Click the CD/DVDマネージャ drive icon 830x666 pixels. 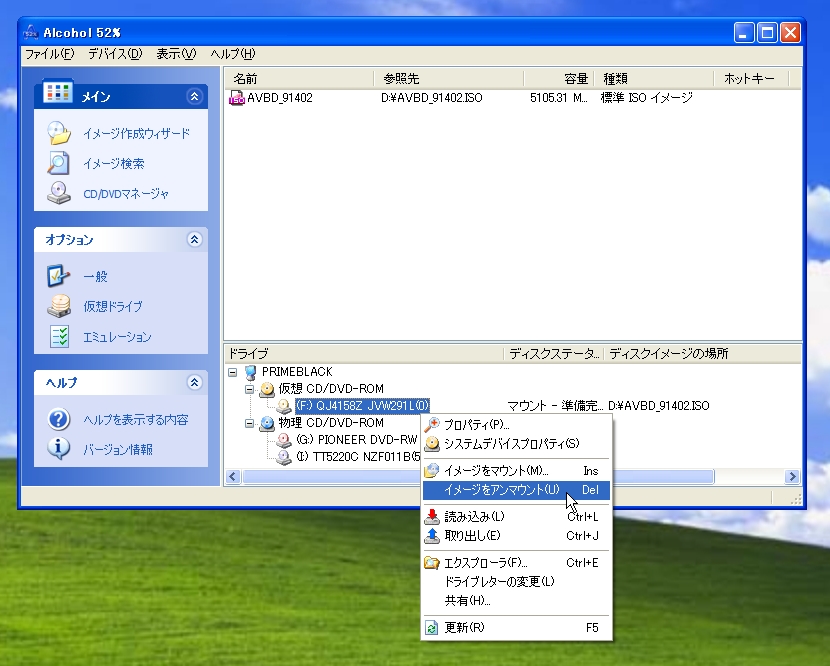coord(59,193)
